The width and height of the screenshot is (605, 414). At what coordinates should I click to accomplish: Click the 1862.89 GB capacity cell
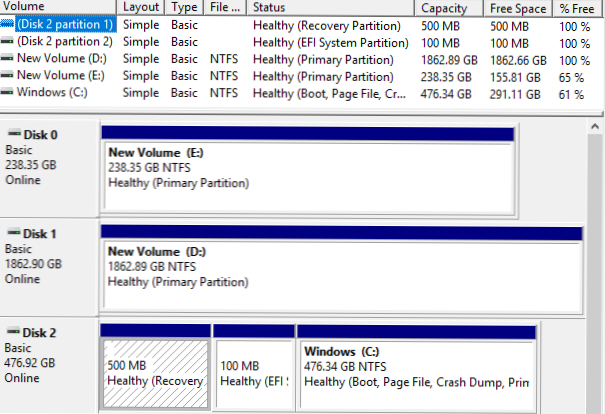[x=449, y=60]
